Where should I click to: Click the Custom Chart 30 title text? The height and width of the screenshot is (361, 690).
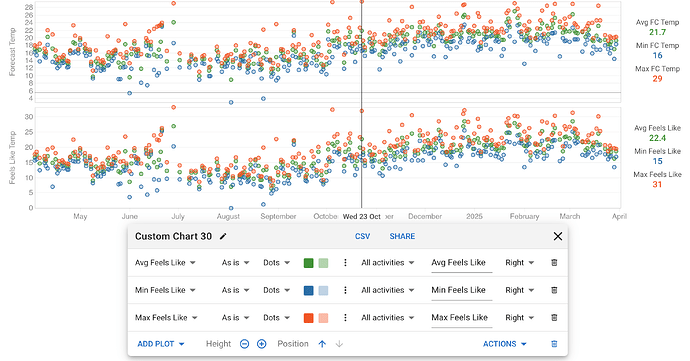pos(173,236)
